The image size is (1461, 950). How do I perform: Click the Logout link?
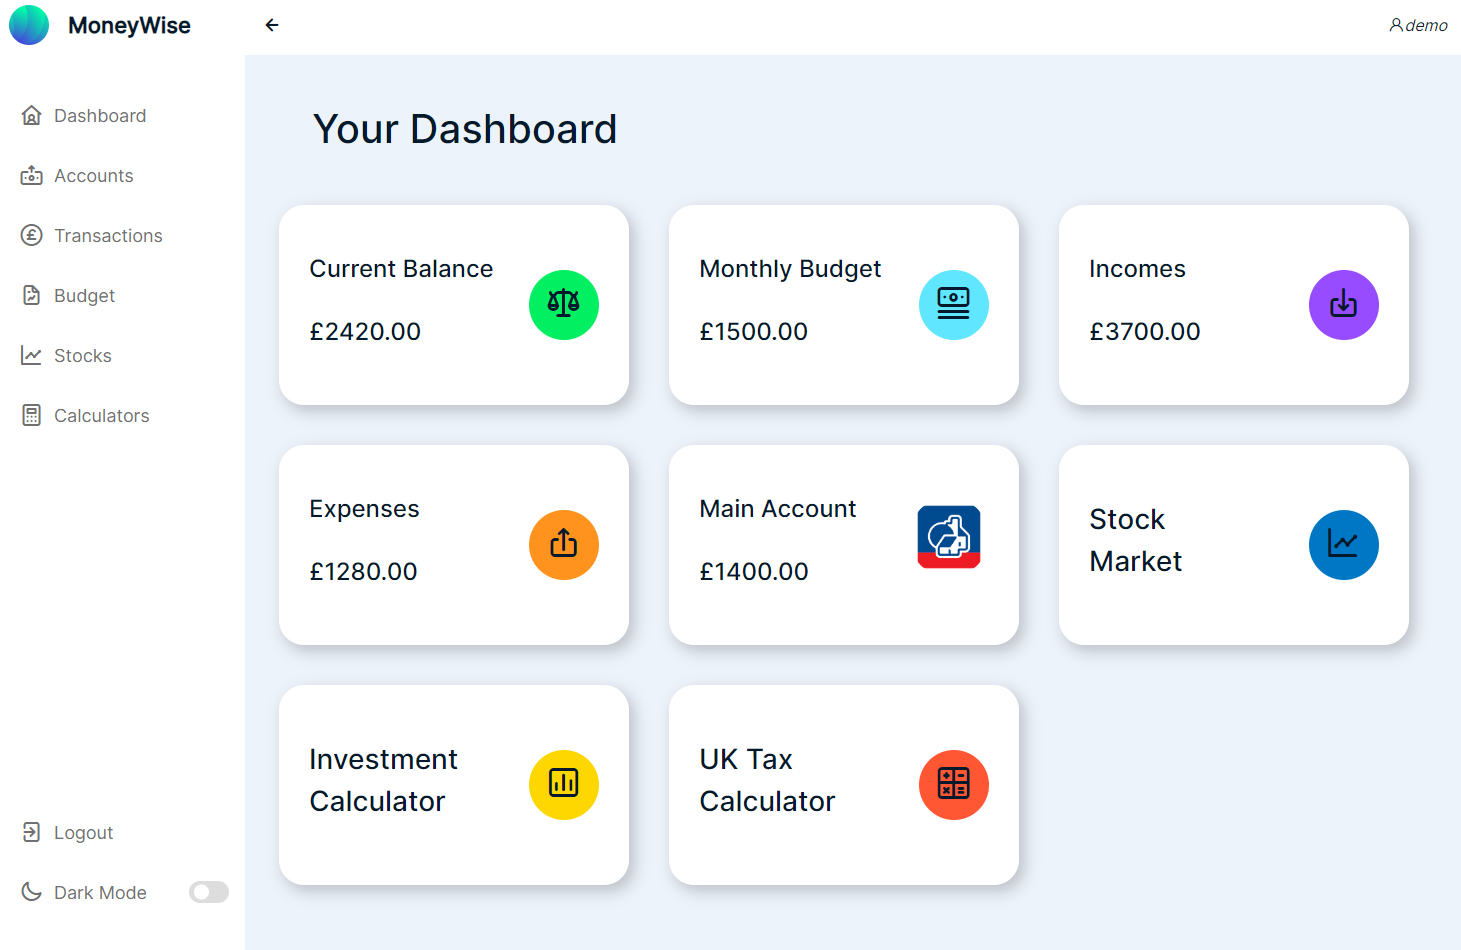click(x=83, y=833)
